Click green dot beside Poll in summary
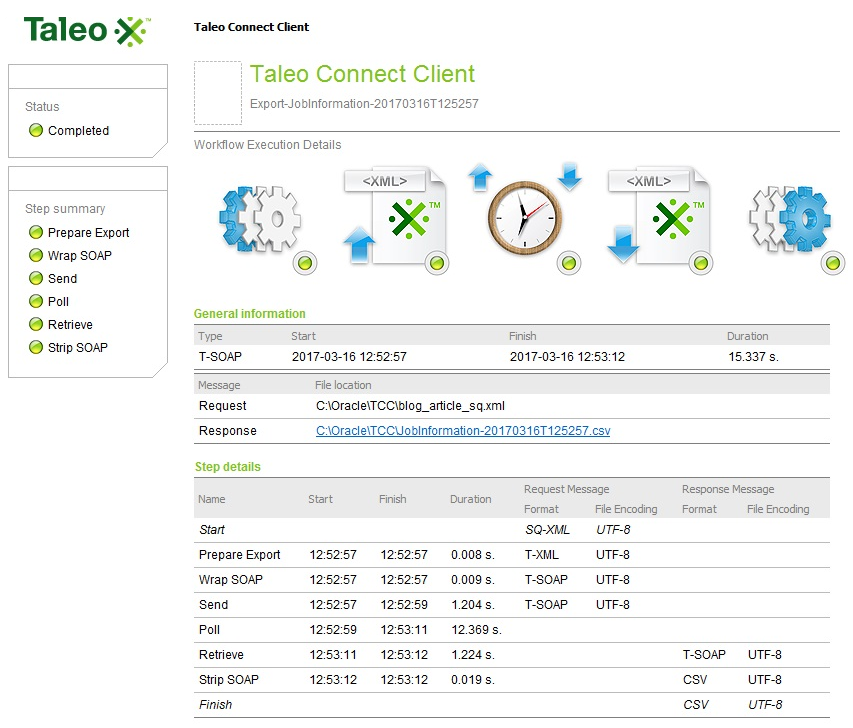Viewport: 853px width, 728px height. (36, 301)
